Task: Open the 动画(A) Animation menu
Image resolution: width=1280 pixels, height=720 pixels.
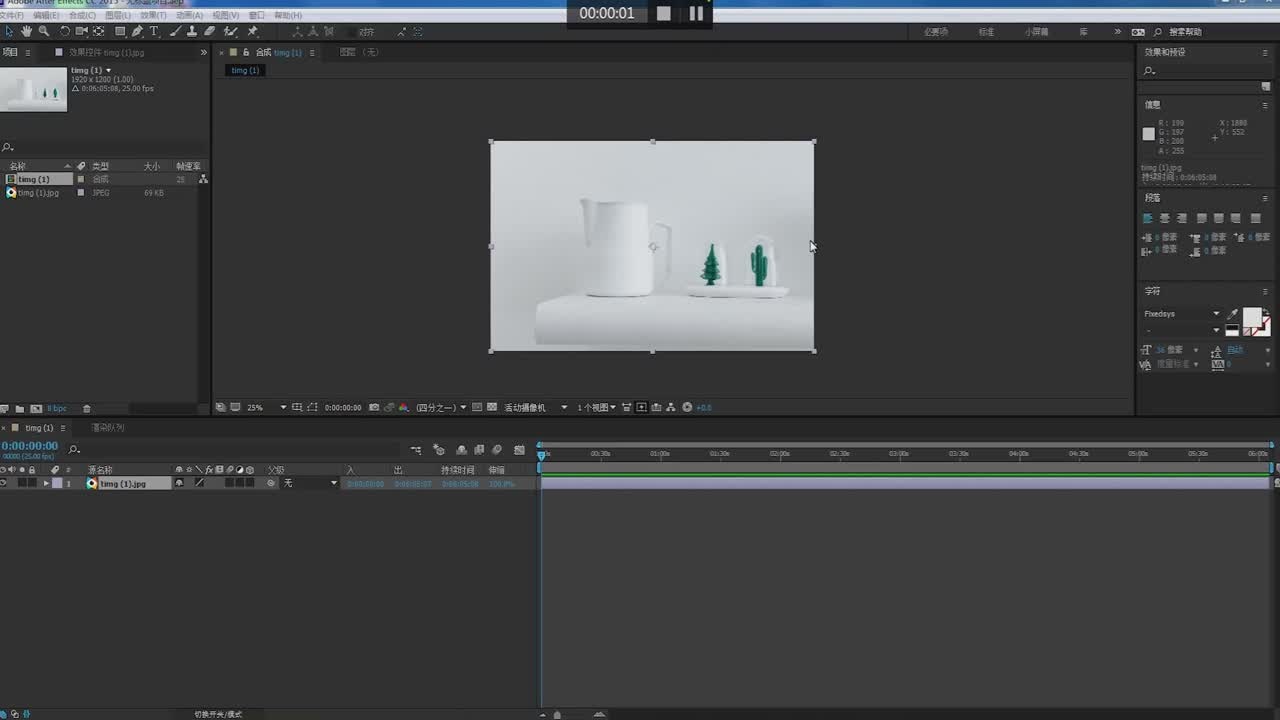Action: coord(189,15)
